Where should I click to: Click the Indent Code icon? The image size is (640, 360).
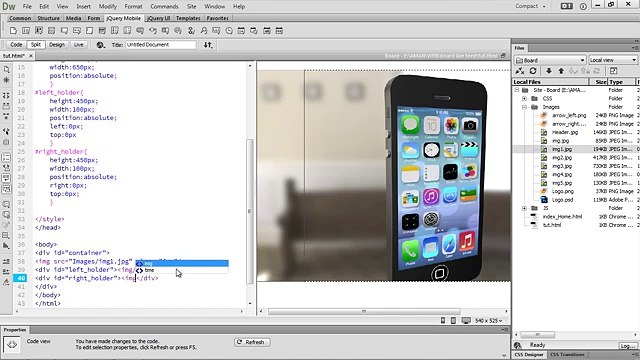[x=6, y=261]
